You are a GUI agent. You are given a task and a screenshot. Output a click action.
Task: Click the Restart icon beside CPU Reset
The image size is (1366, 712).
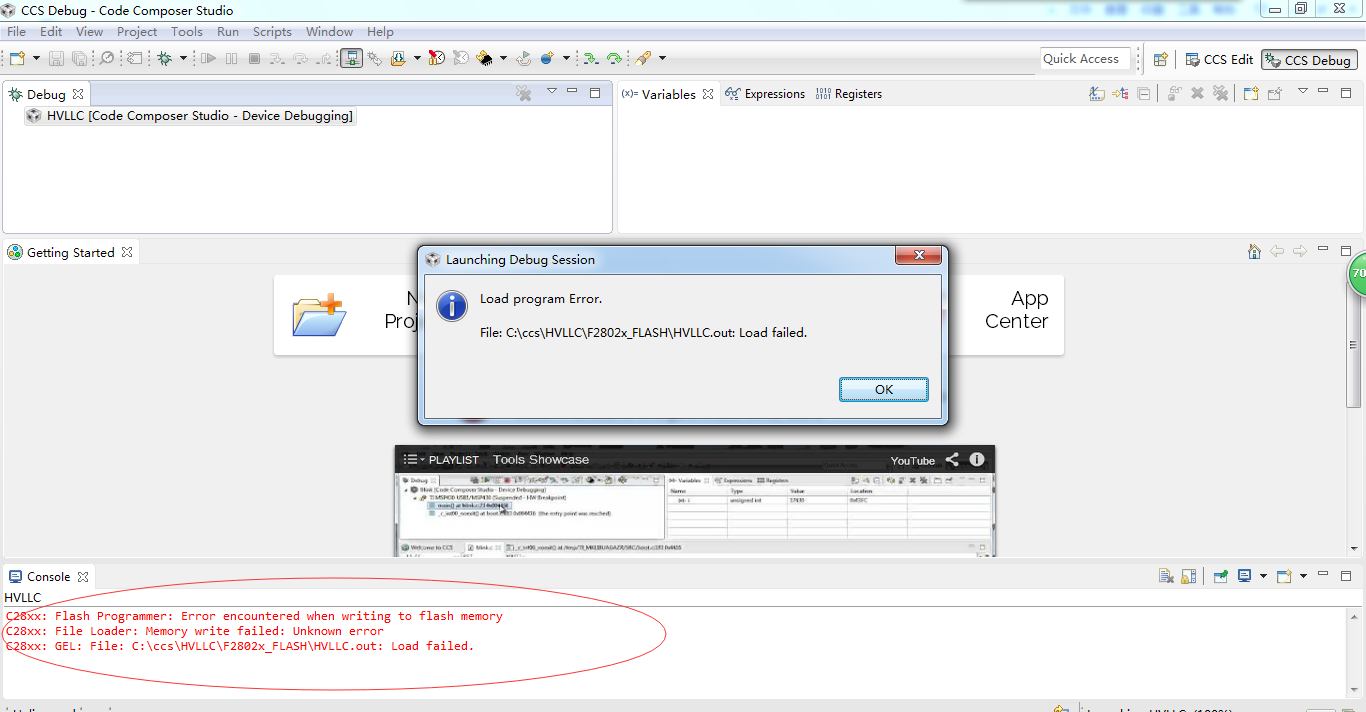pos(460,58)
